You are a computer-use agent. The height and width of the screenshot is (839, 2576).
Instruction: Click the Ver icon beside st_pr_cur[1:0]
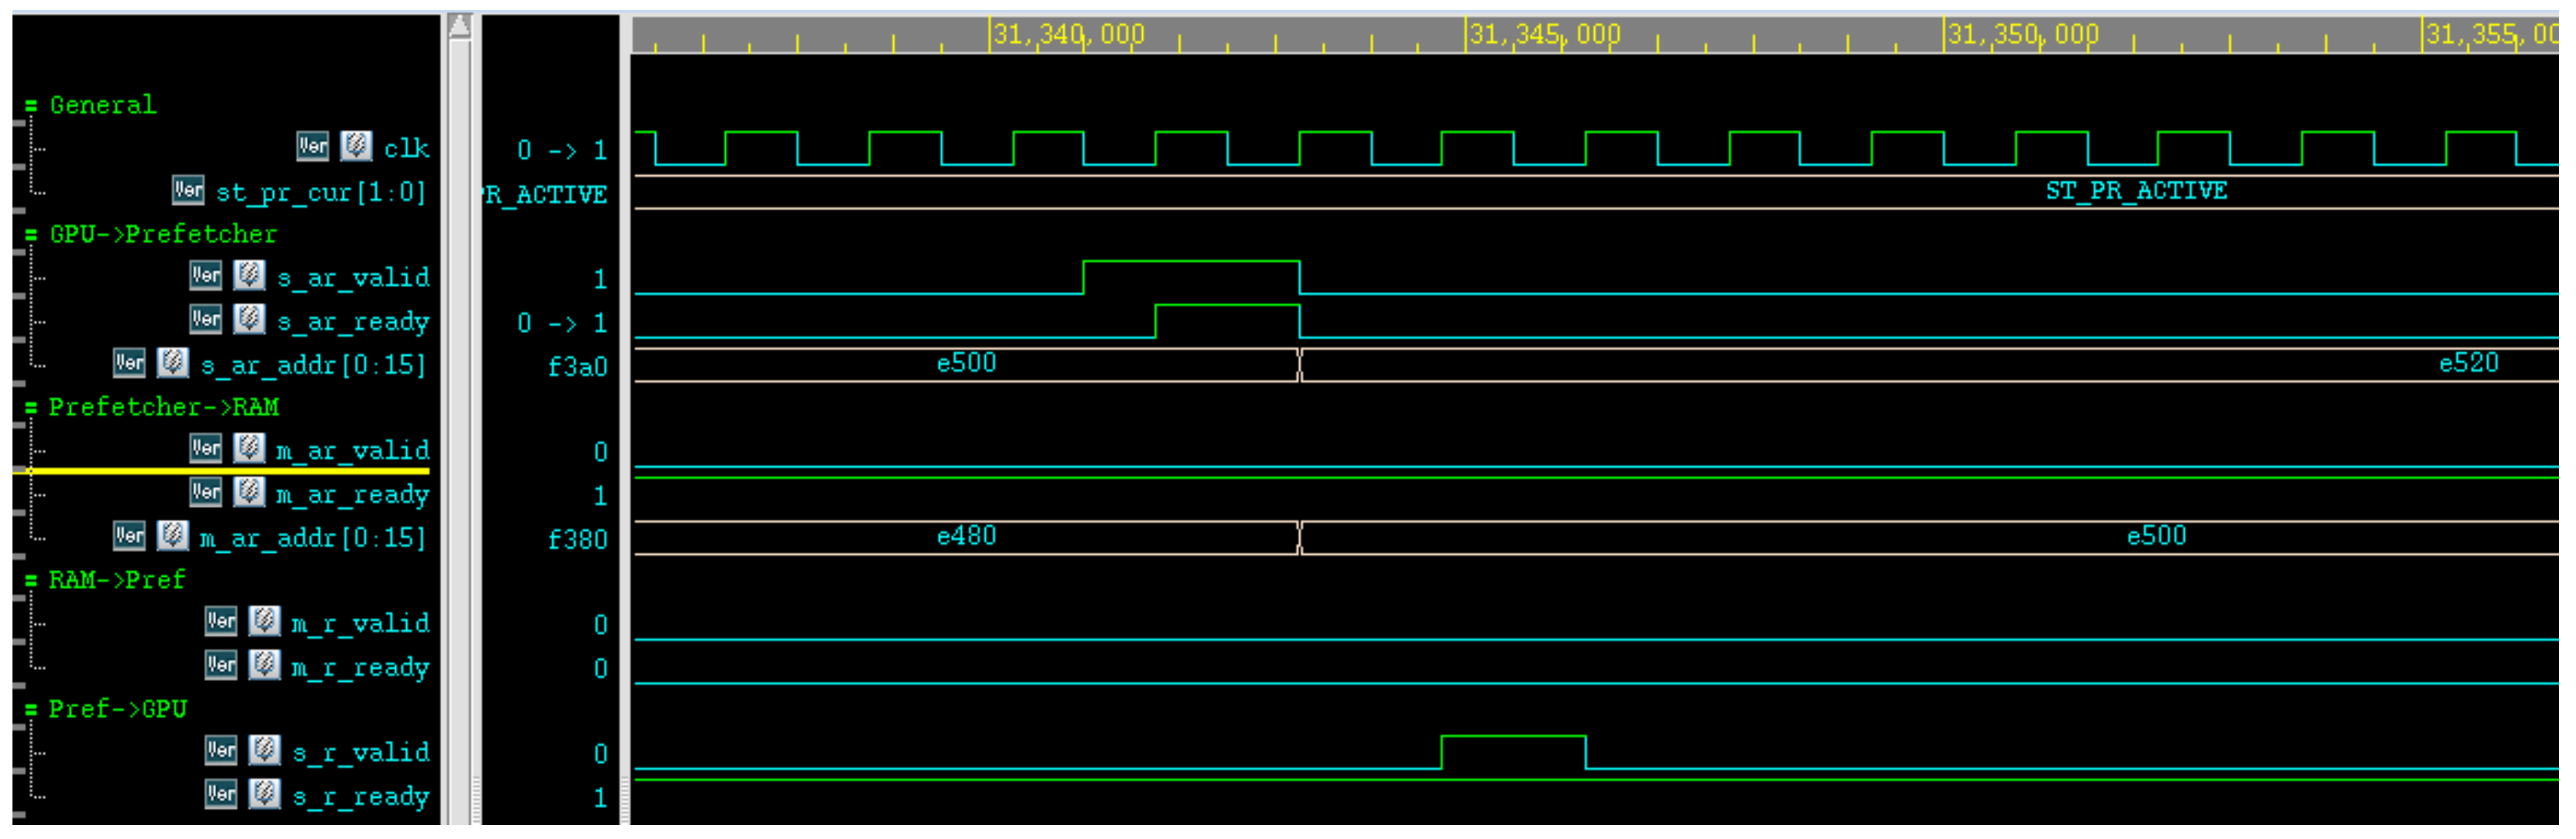[188, 191]
